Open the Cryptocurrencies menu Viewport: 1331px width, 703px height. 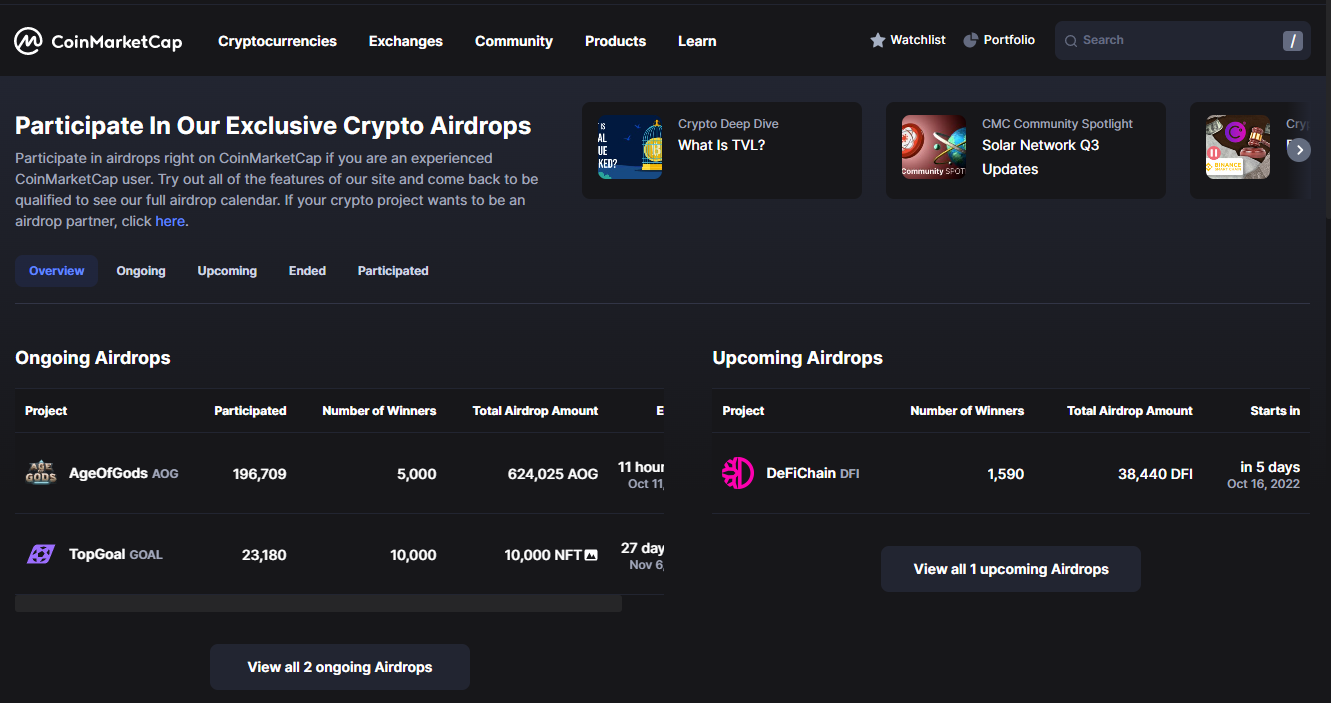coord(278,41)
